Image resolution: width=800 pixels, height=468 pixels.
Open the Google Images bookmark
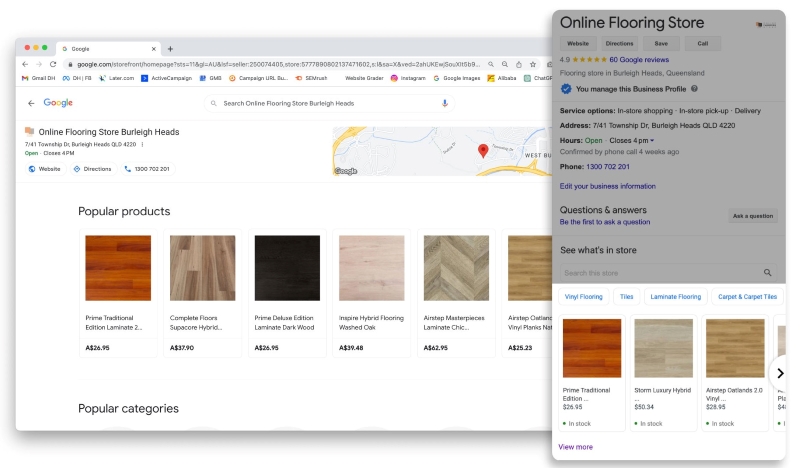pos(457,78)
